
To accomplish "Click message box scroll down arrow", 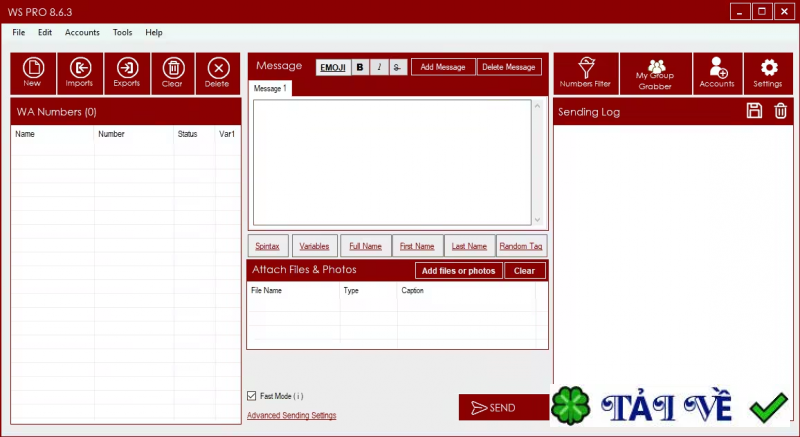I will 537,220.
